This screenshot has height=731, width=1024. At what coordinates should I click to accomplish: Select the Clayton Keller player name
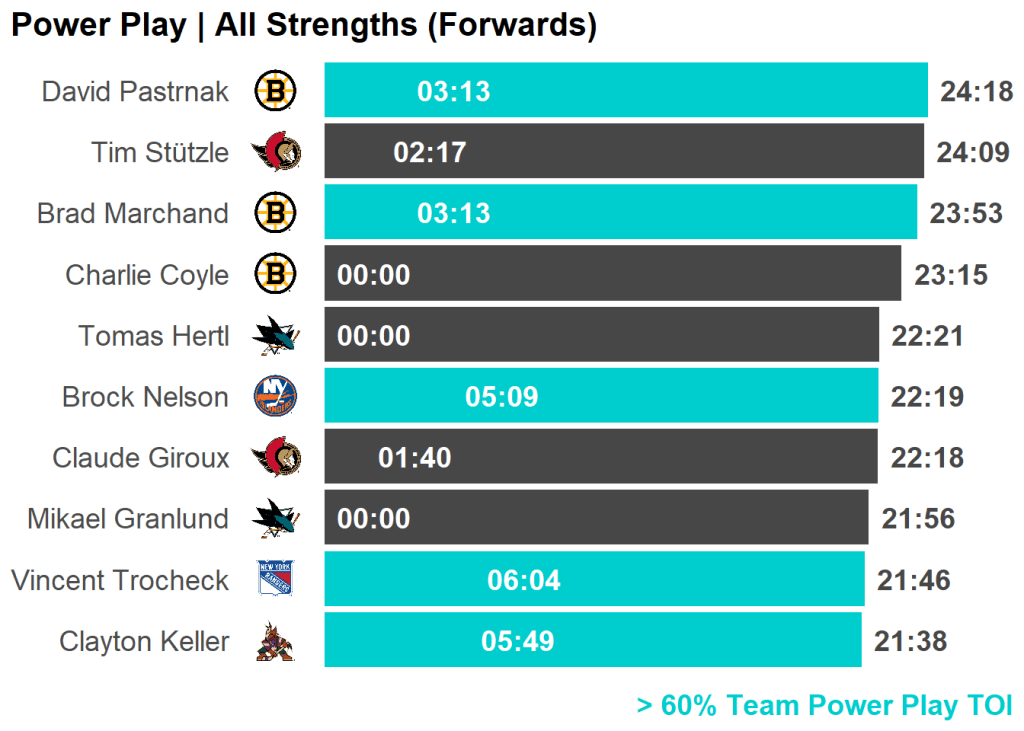tap(144, 641)
